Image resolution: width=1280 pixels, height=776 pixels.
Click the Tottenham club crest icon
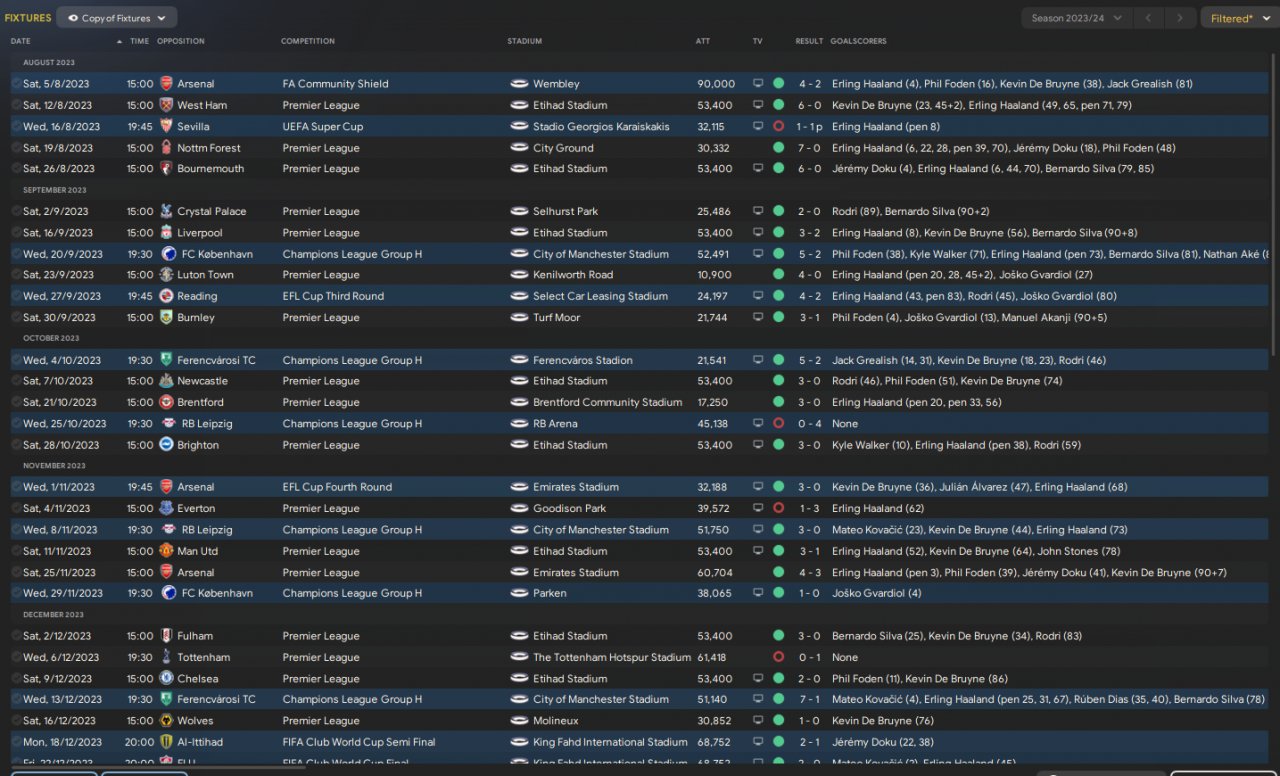[x=166, y=657]
